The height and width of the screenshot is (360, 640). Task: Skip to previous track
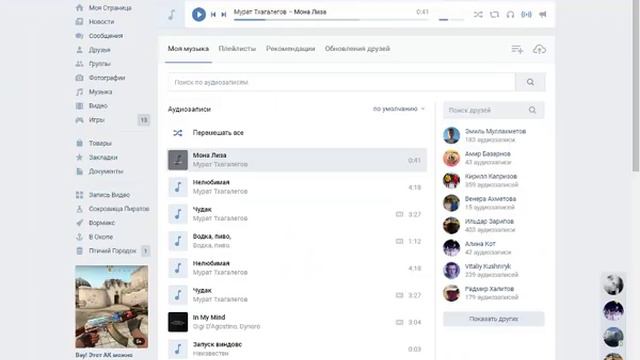tap(213, 15)
